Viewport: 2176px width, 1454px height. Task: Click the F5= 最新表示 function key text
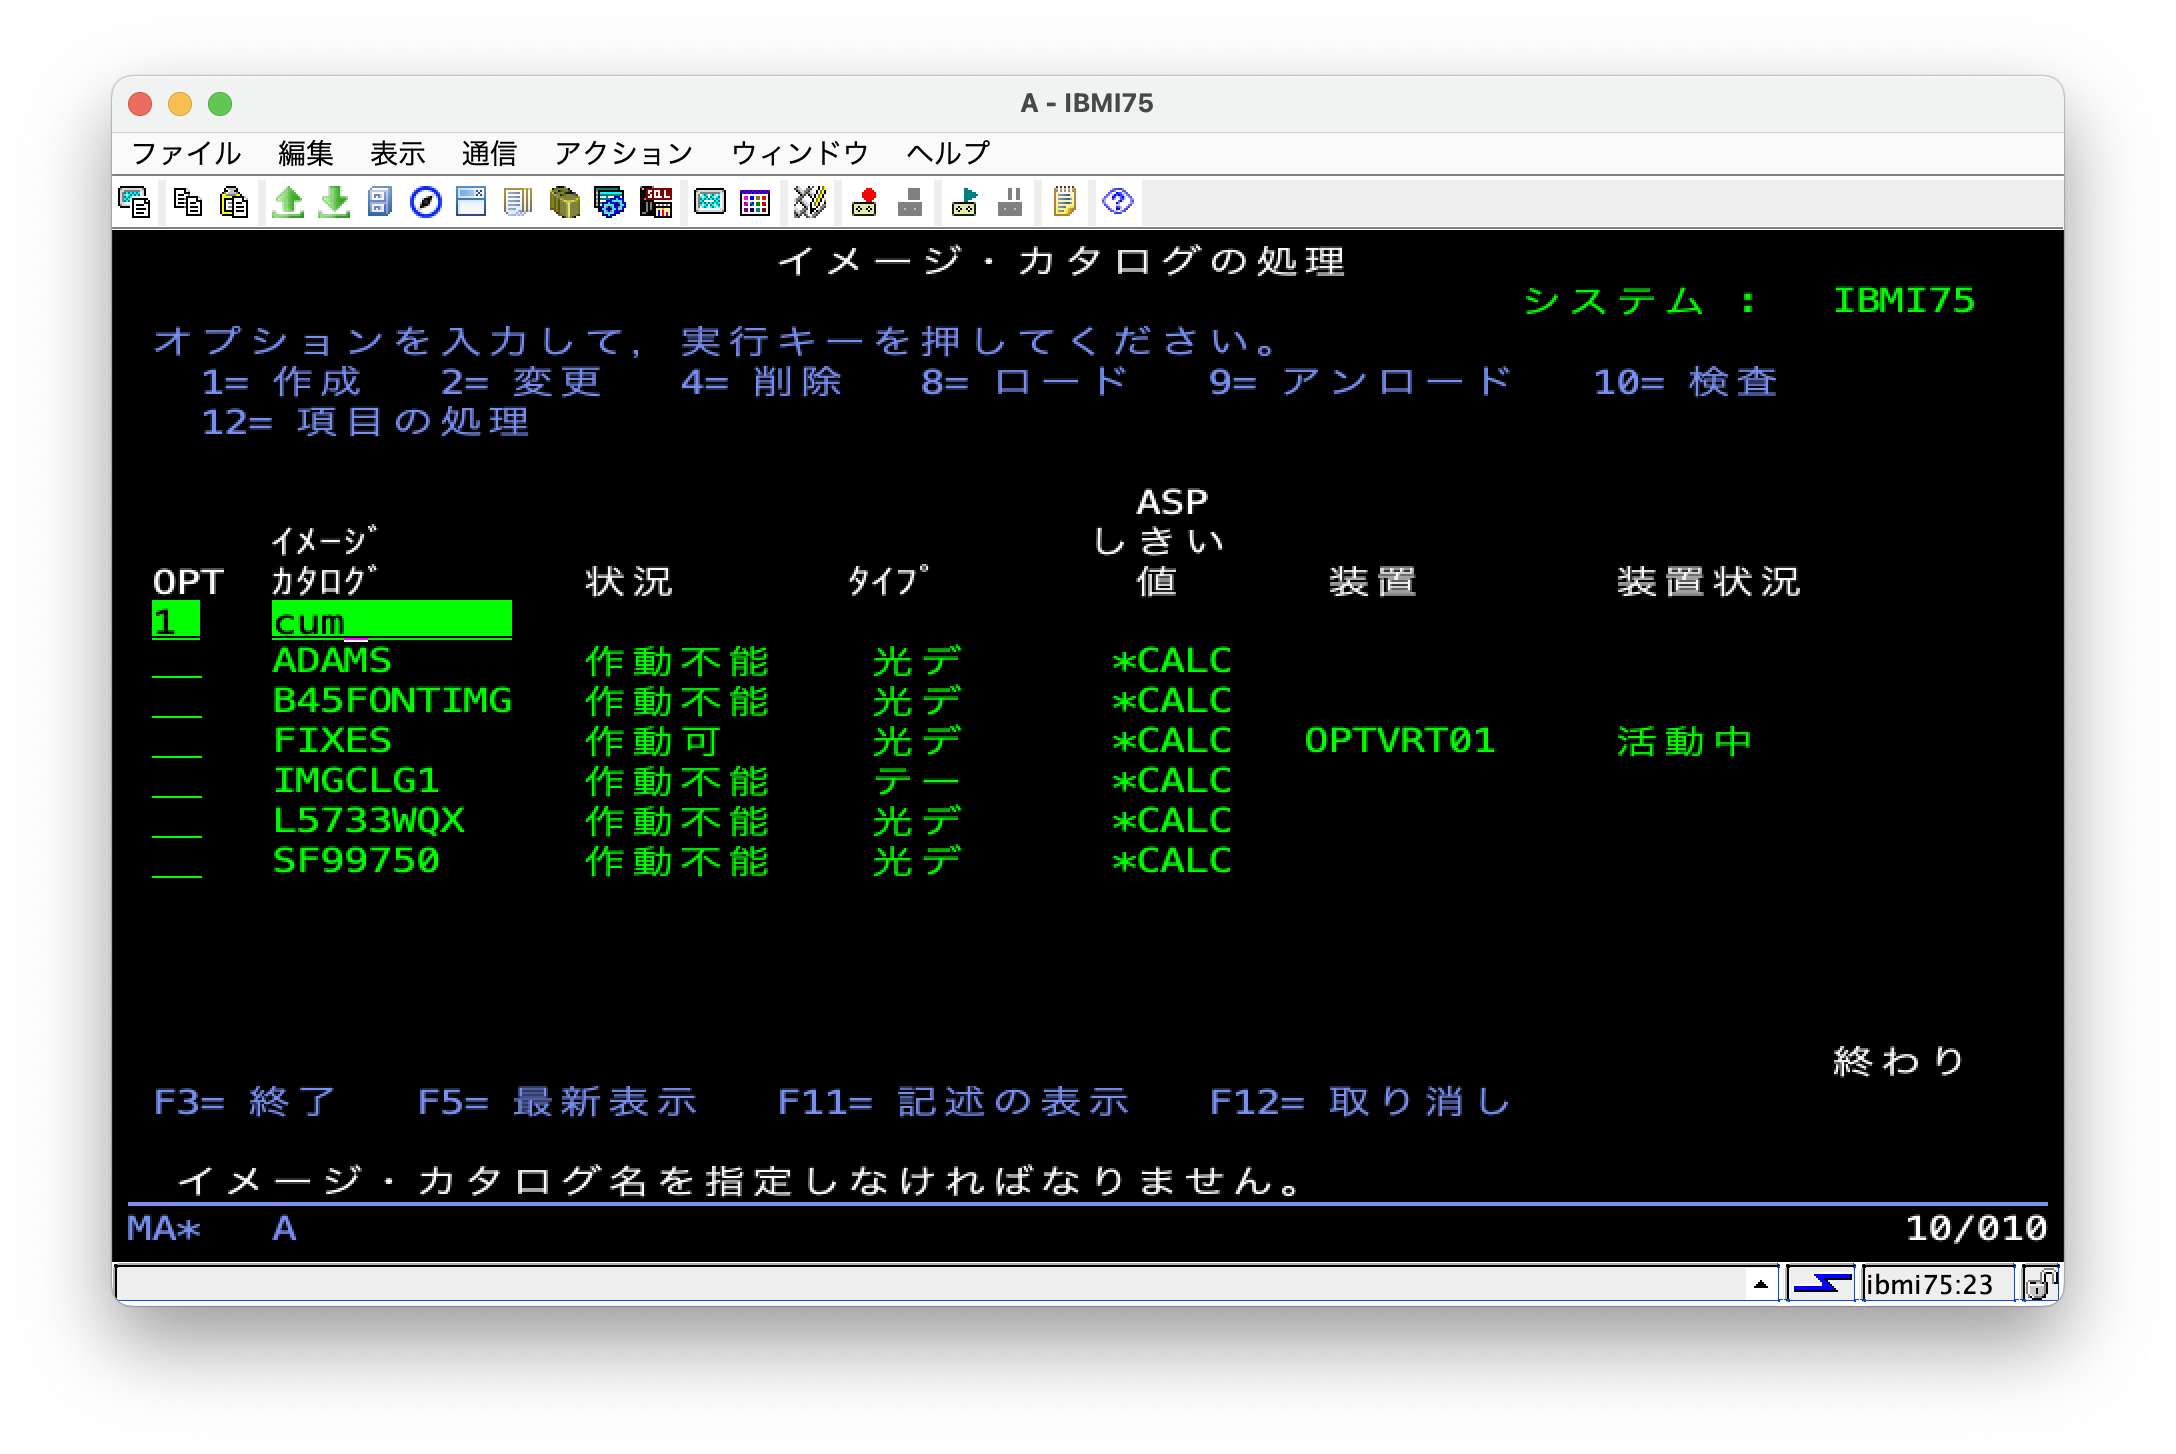[557, 1102]
